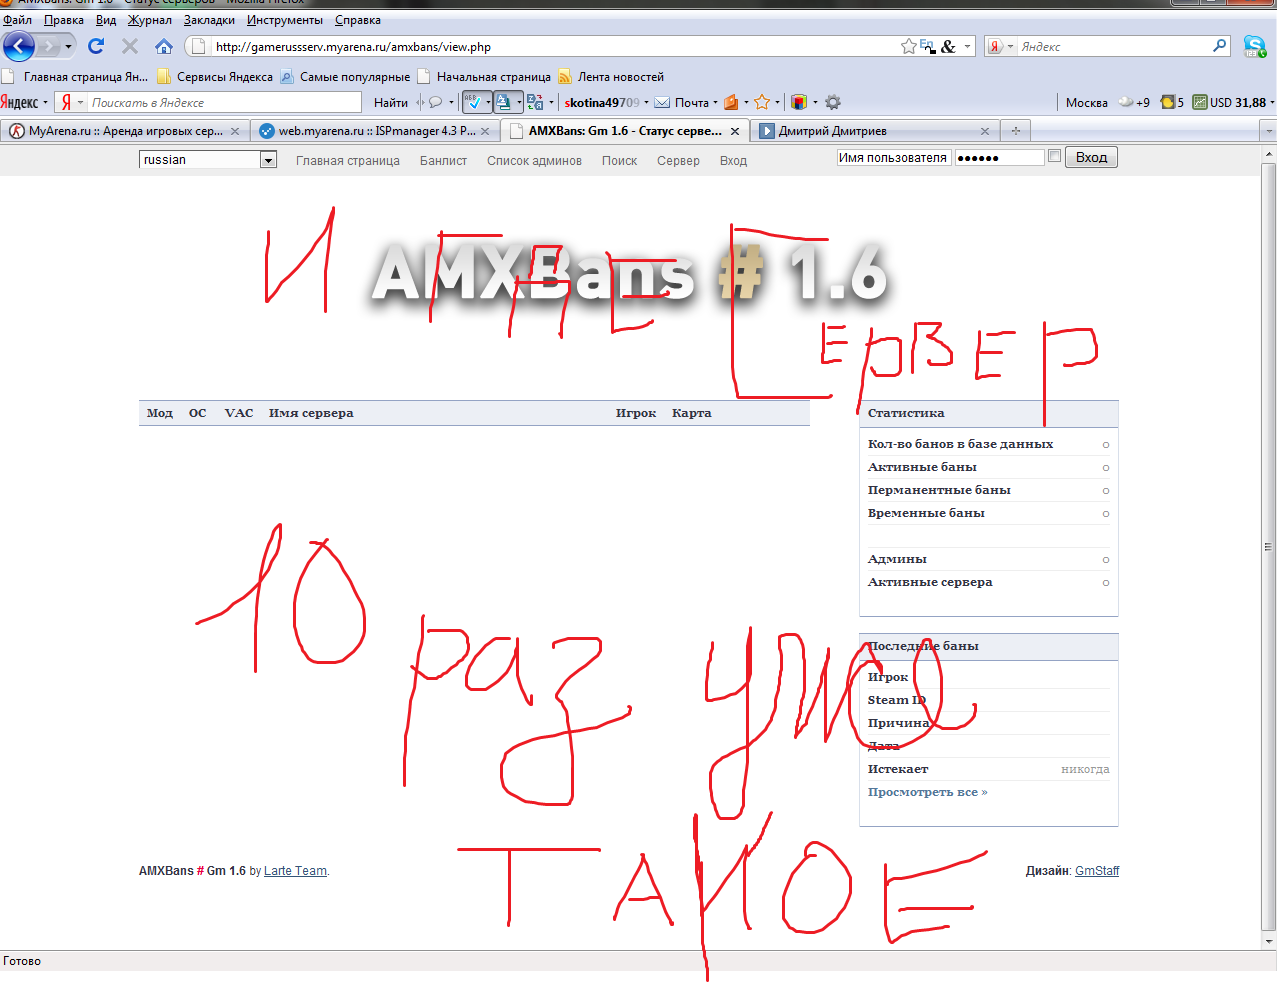This screenshot has width=1280, height=984.
Task: Open the Поиск navigation link
Action: [619, 160]
